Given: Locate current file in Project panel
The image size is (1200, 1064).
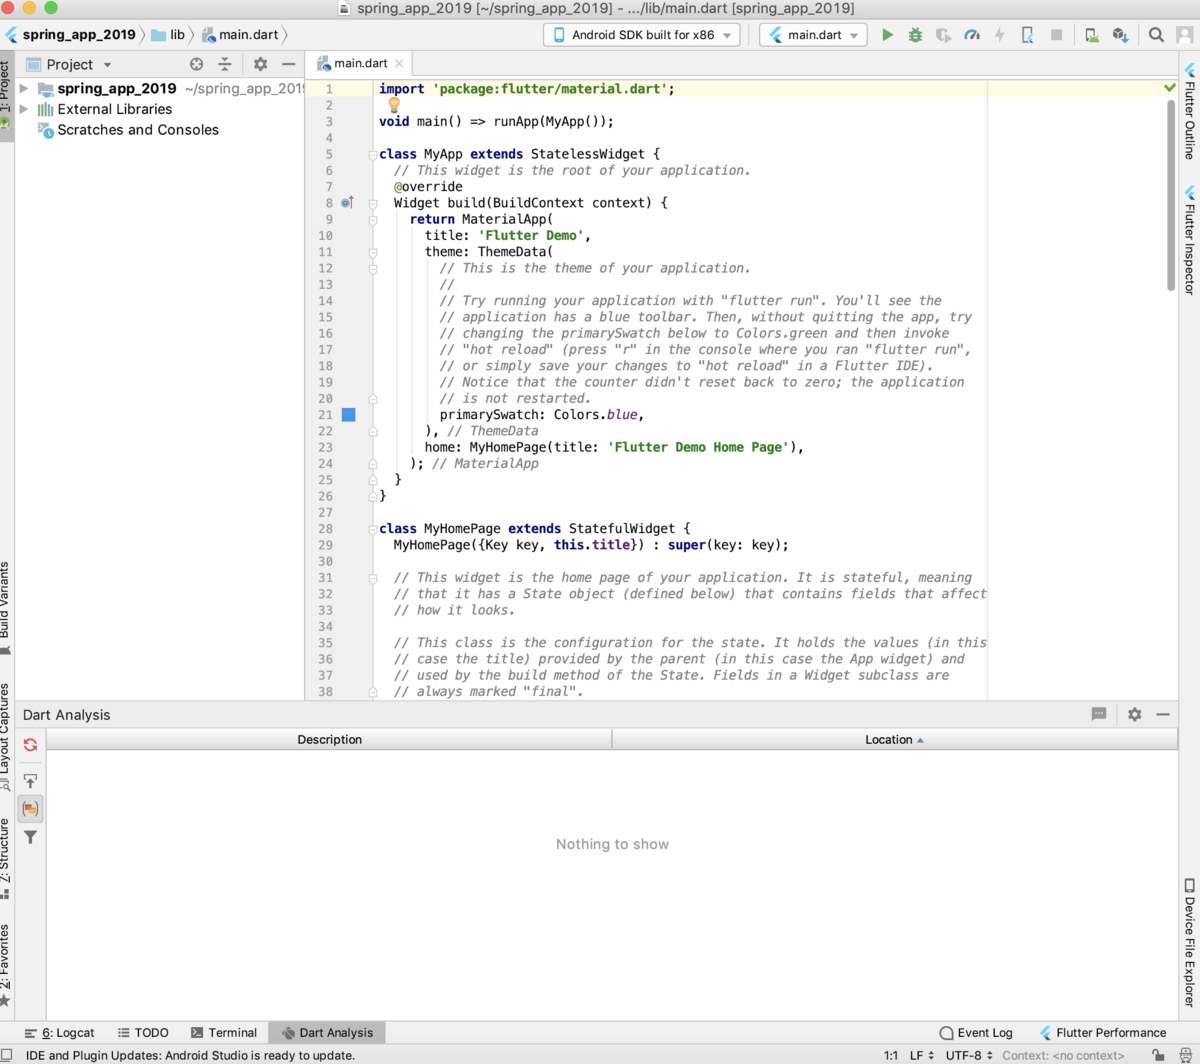Looking at the screenshot, I should click(197, 64).
